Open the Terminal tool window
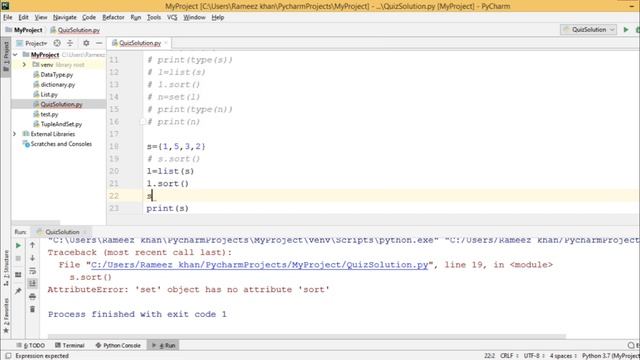 click(70, 345)
